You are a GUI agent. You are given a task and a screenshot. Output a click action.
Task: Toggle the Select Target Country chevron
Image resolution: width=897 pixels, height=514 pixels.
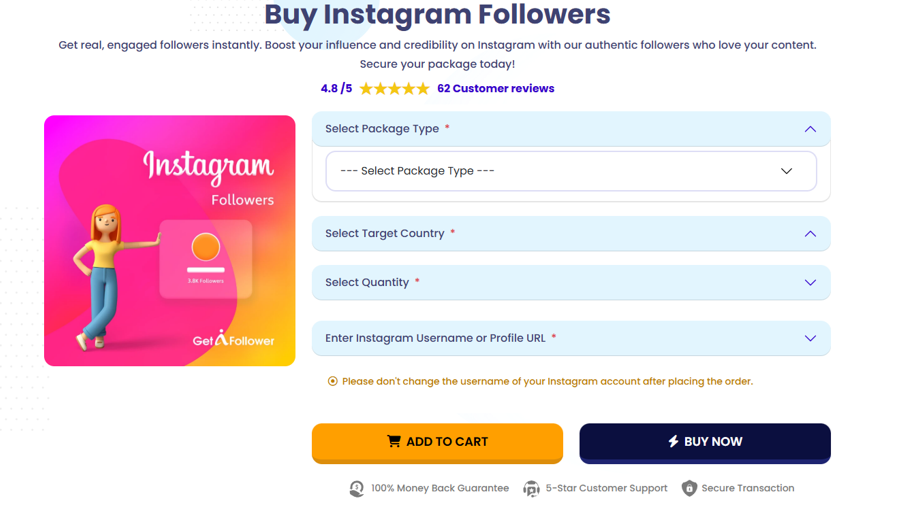coord(810,234)
